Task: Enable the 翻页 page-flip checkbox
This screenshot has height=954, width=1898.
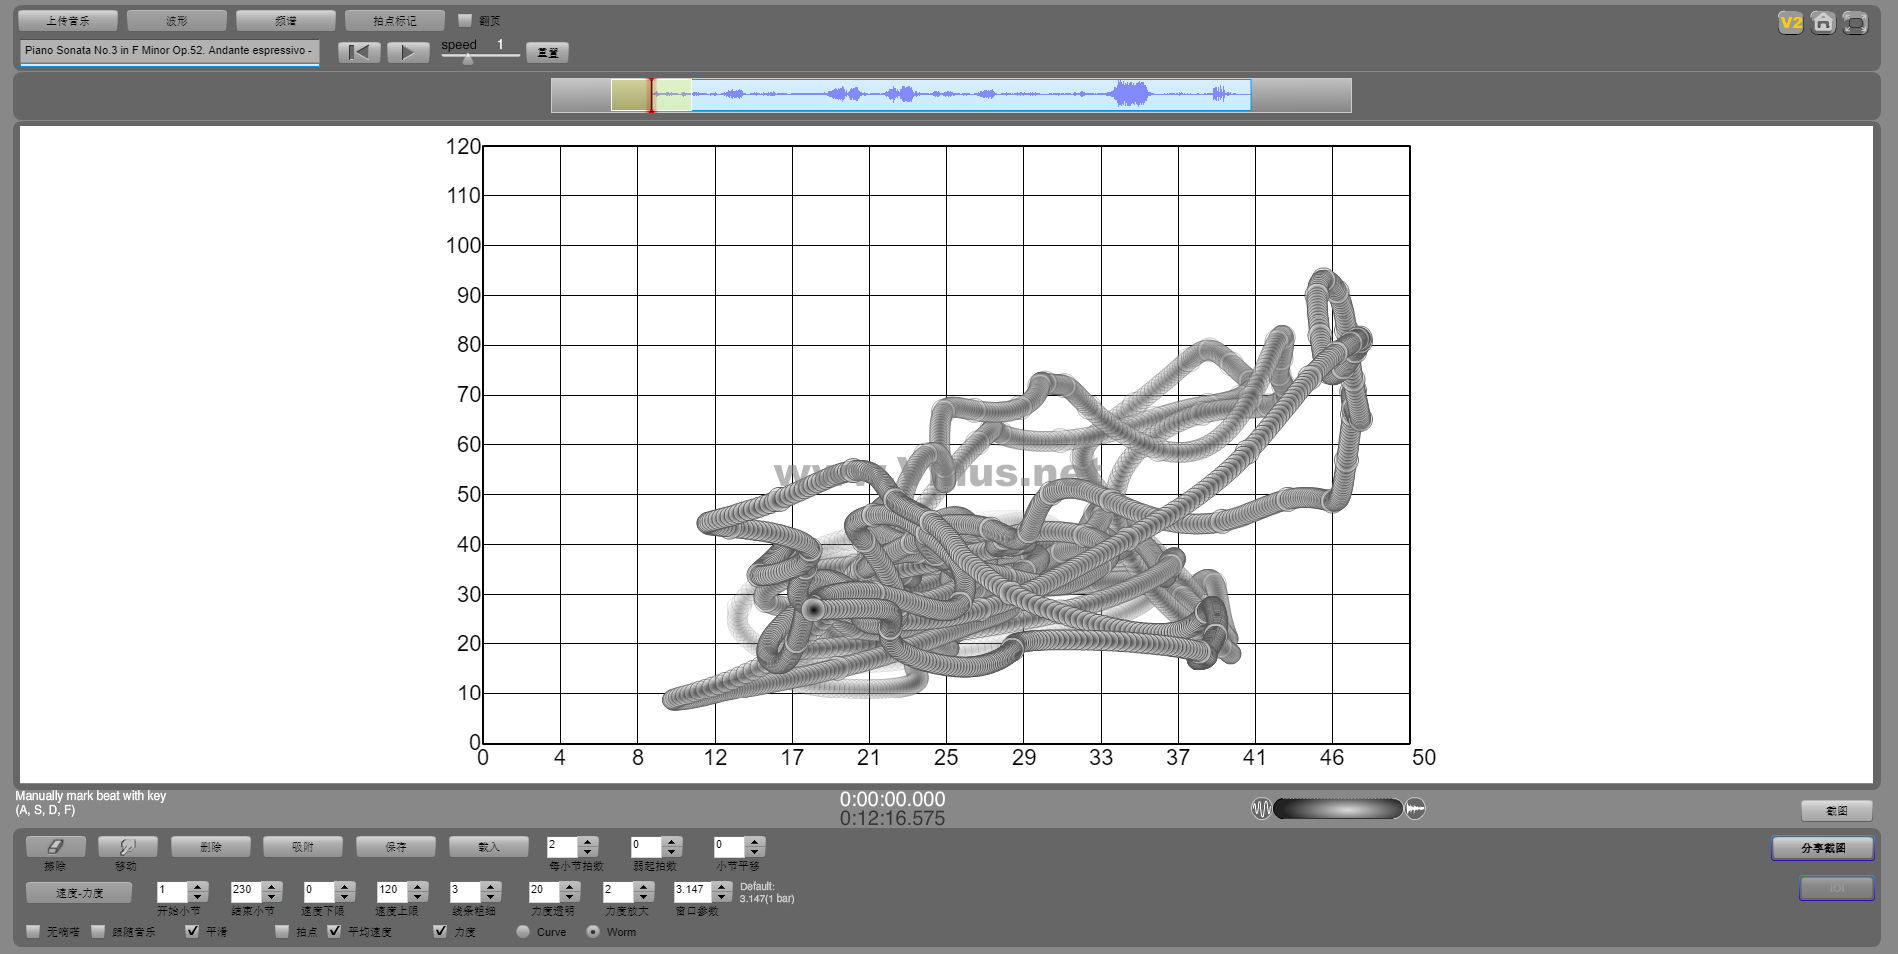Action: (465, 20)
